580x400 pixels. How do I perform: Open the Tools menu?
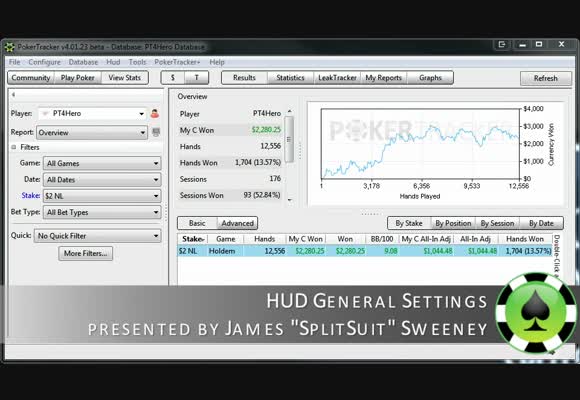click(137, 62)
